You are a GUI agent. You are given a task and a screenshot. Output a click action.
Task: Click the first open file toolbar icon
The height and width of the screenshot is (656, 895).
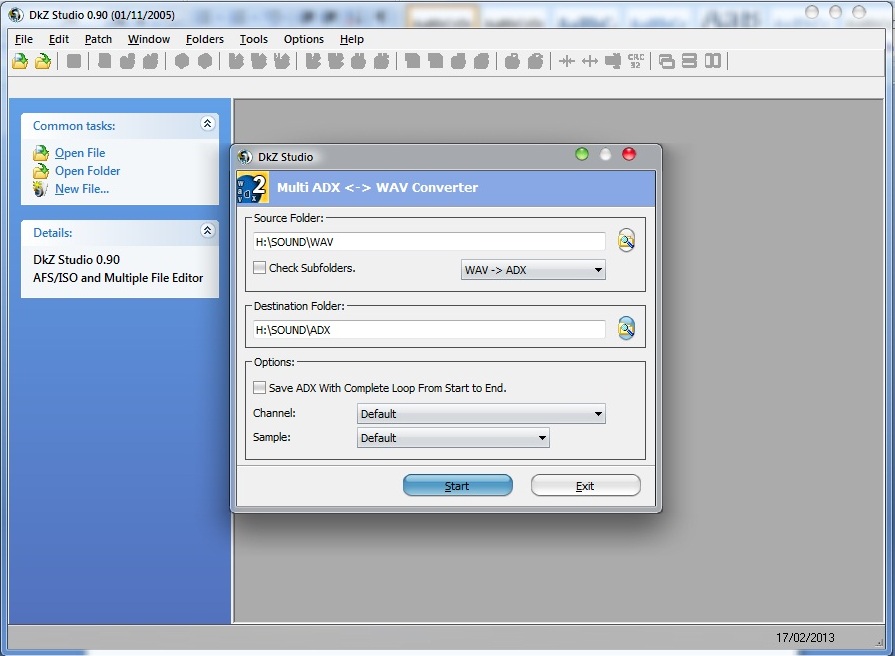click(x=19, y=62)
